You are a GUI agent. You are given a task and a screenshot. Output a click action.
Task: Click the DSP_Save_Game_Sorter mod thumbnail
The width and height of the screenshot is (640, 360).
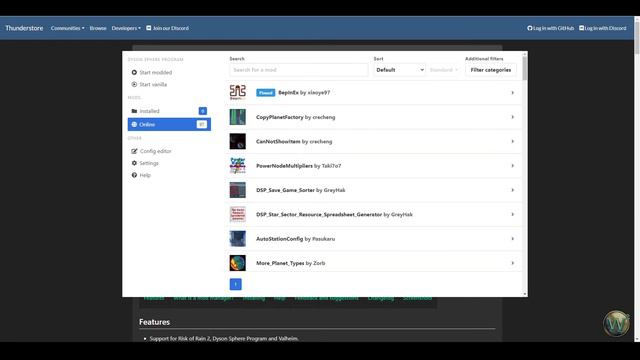[x=238, y=190]
